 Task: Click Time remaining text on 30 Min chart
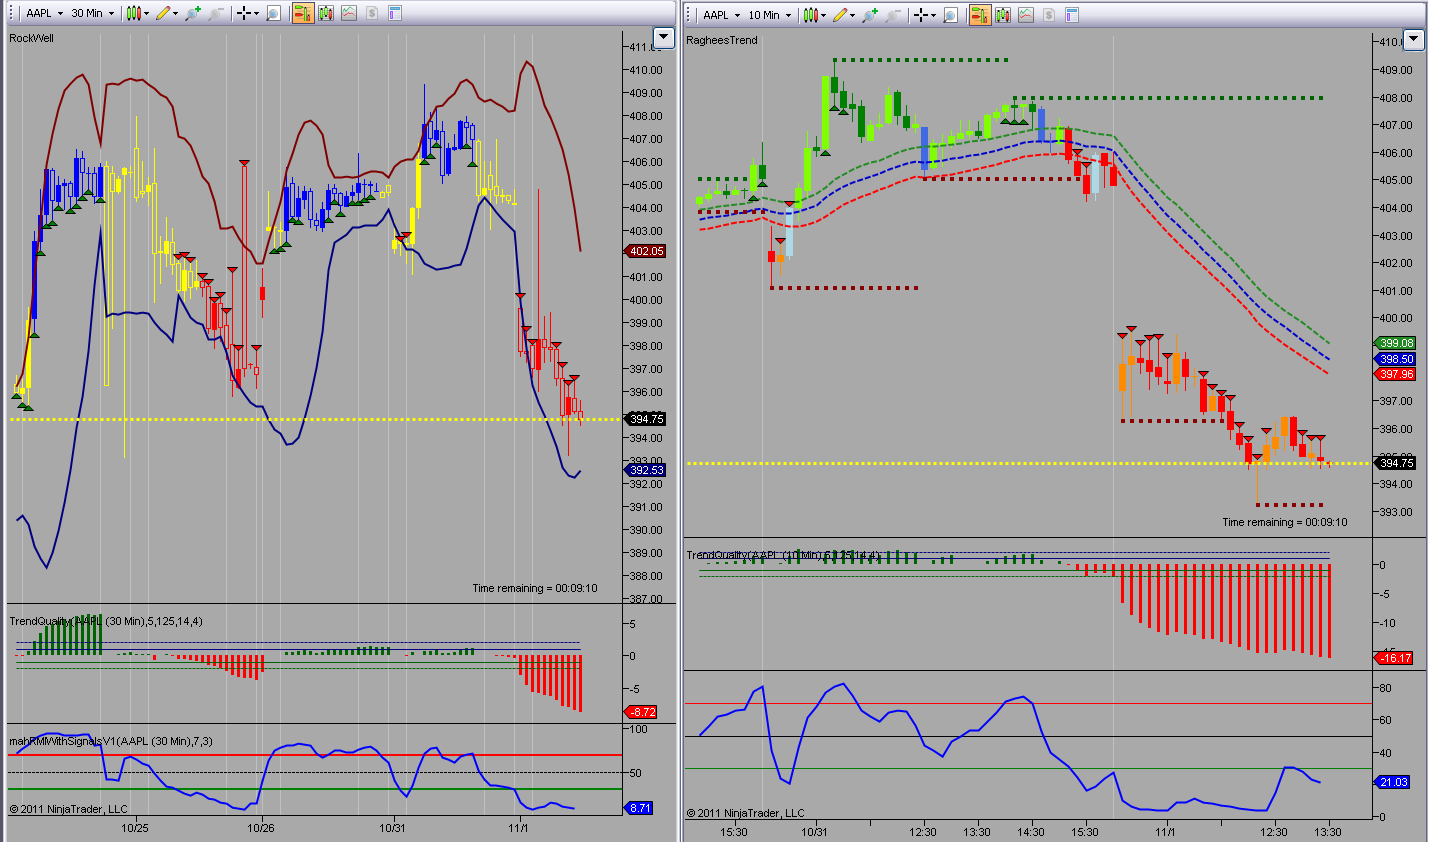[535, 588]
